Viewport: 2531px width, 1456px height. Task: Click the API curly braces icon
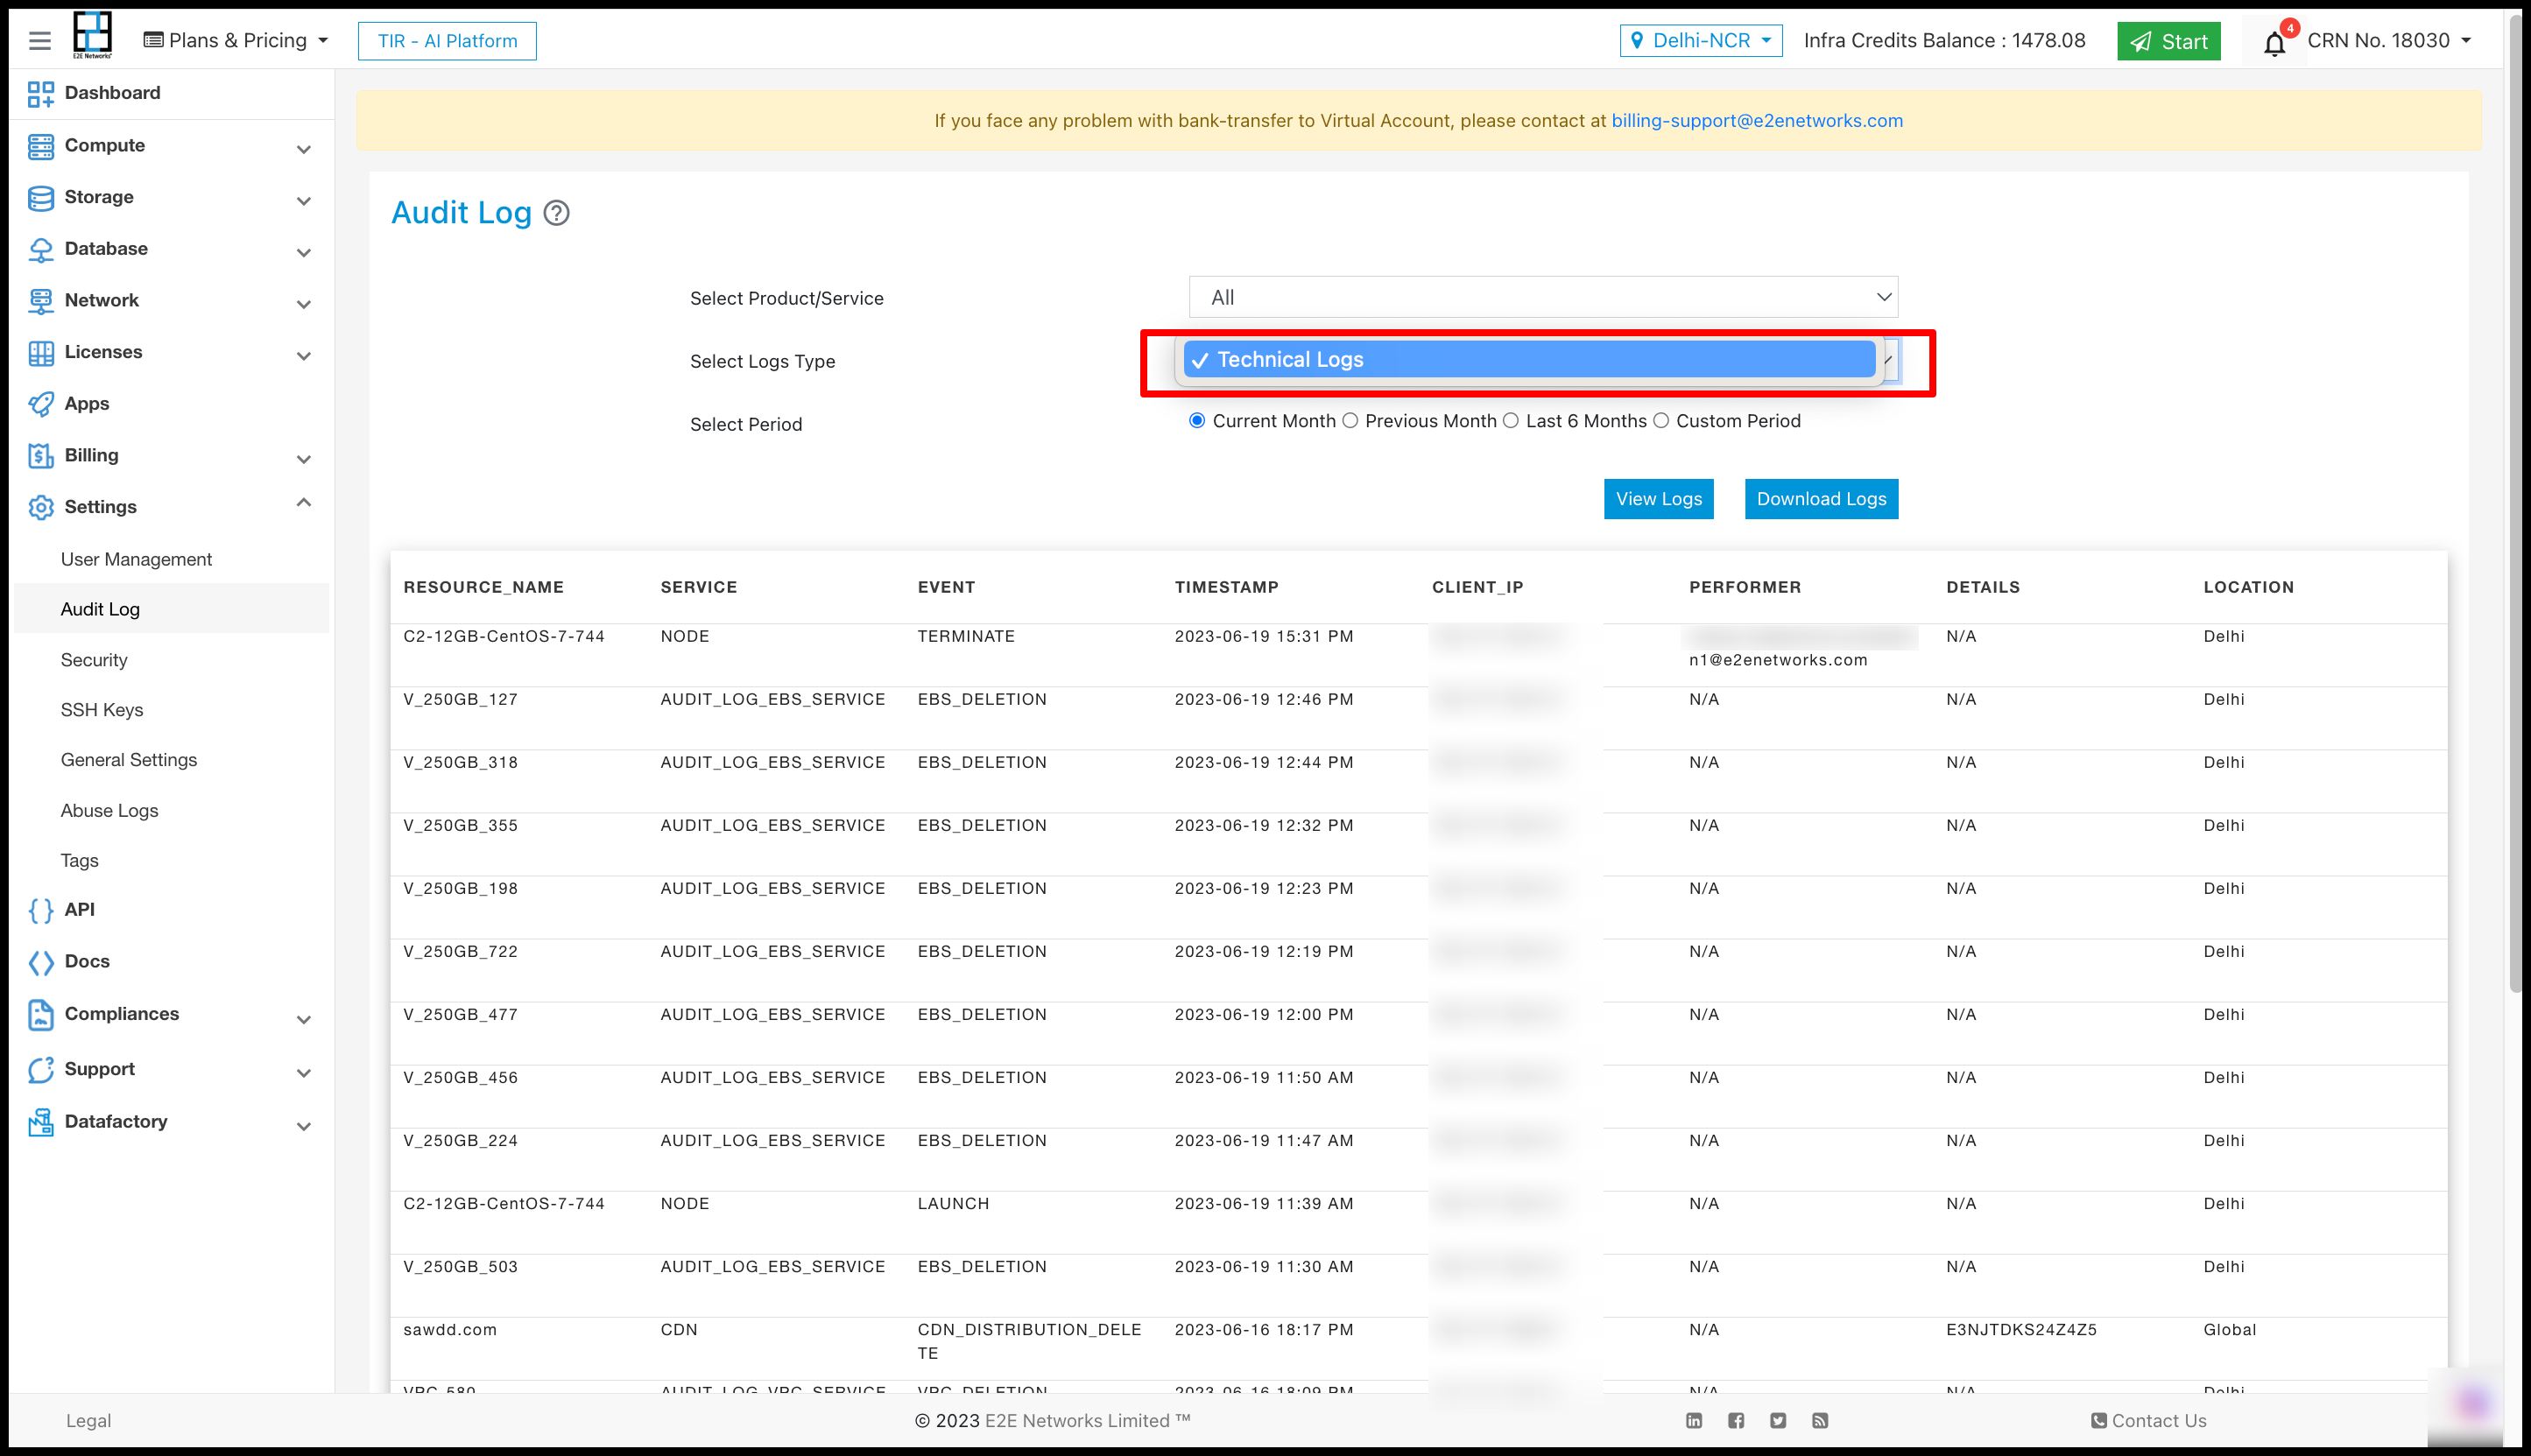click(x=41, y=911)
